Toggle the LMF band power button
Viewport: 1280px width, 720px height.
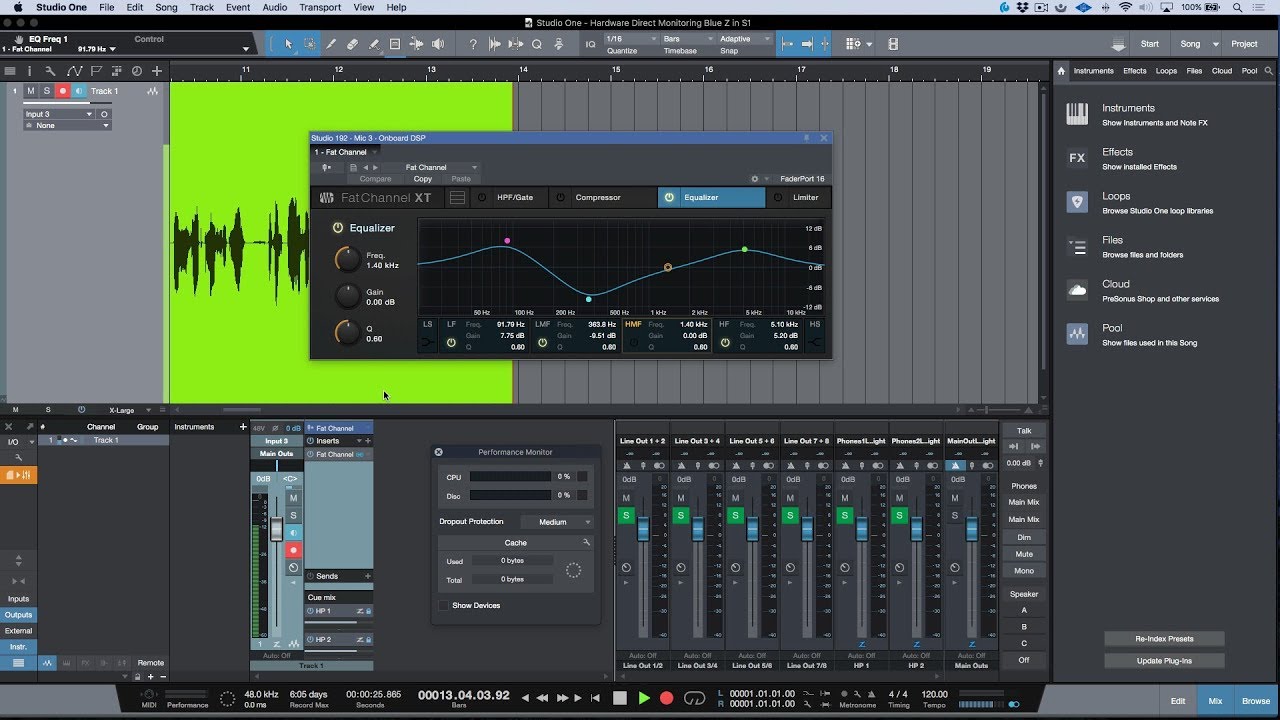coord(543,342)
